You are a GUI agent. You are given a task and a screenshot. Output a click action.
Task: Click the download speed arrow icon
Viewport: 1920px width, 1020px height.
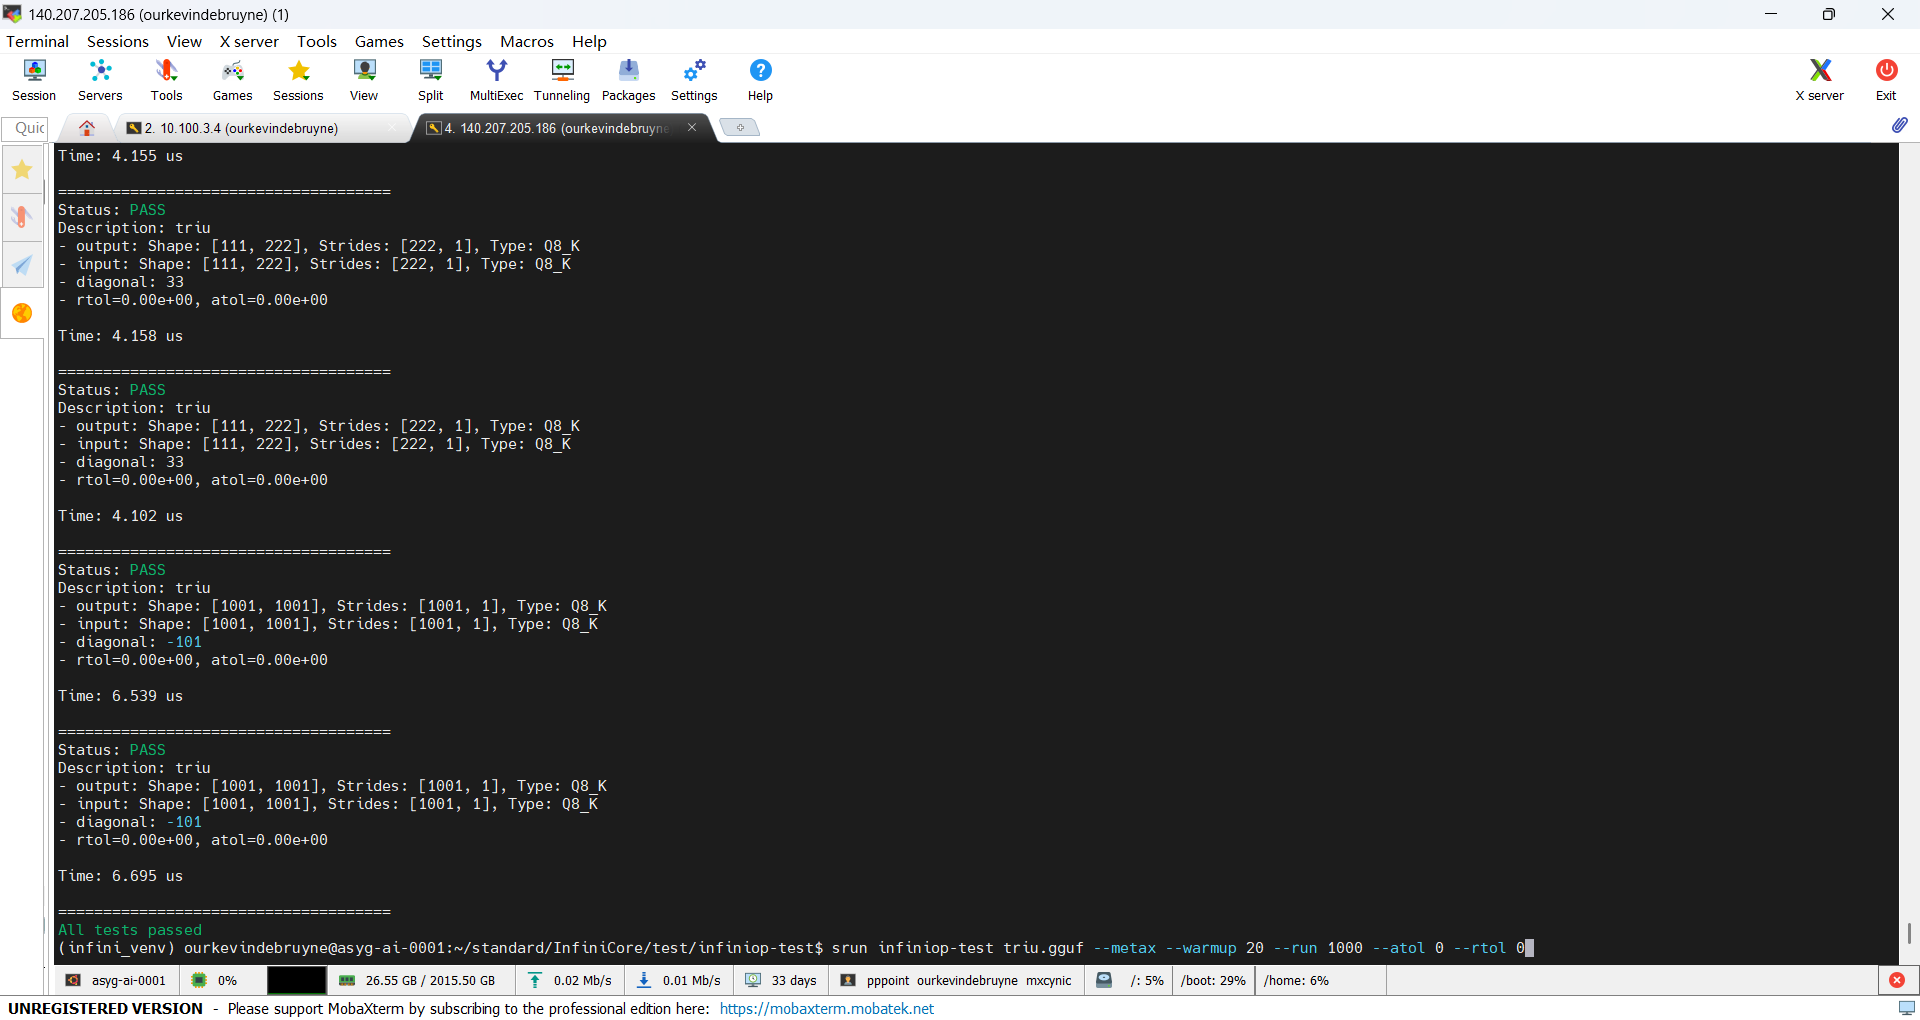pos(644,980)
